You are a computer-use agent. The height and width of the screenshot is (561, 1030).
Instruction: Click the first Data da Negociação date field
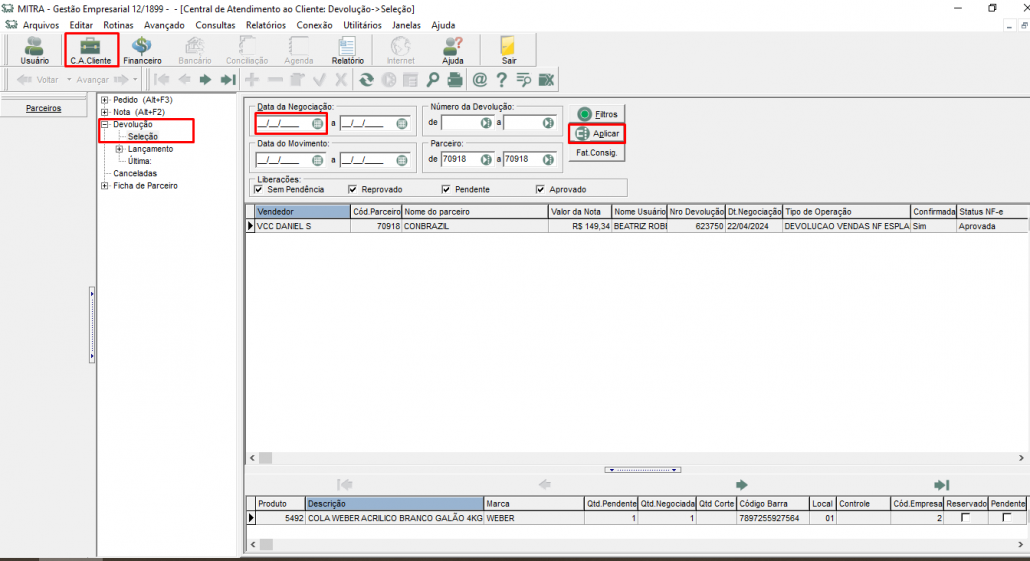pos(283,124)
